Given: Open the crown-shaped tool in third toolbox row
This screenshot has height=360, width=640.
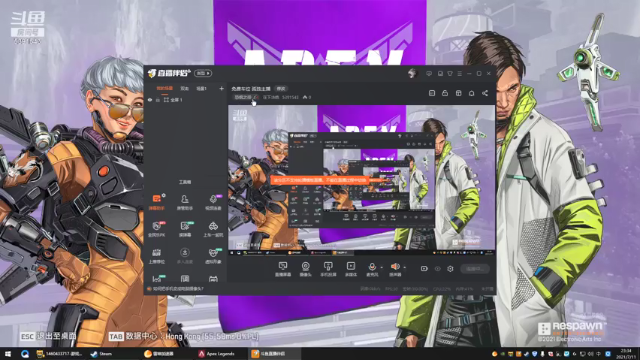Looking at the screenshot, I should (157, 256).
